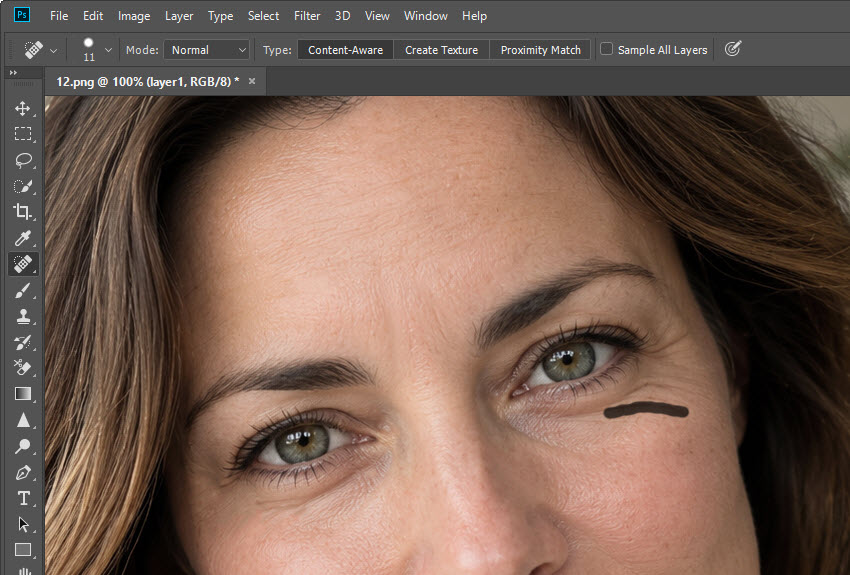Enable Sample All Layers checkbox
The height and width of the screenshot is (575, 850).
[x=607, y=49]
